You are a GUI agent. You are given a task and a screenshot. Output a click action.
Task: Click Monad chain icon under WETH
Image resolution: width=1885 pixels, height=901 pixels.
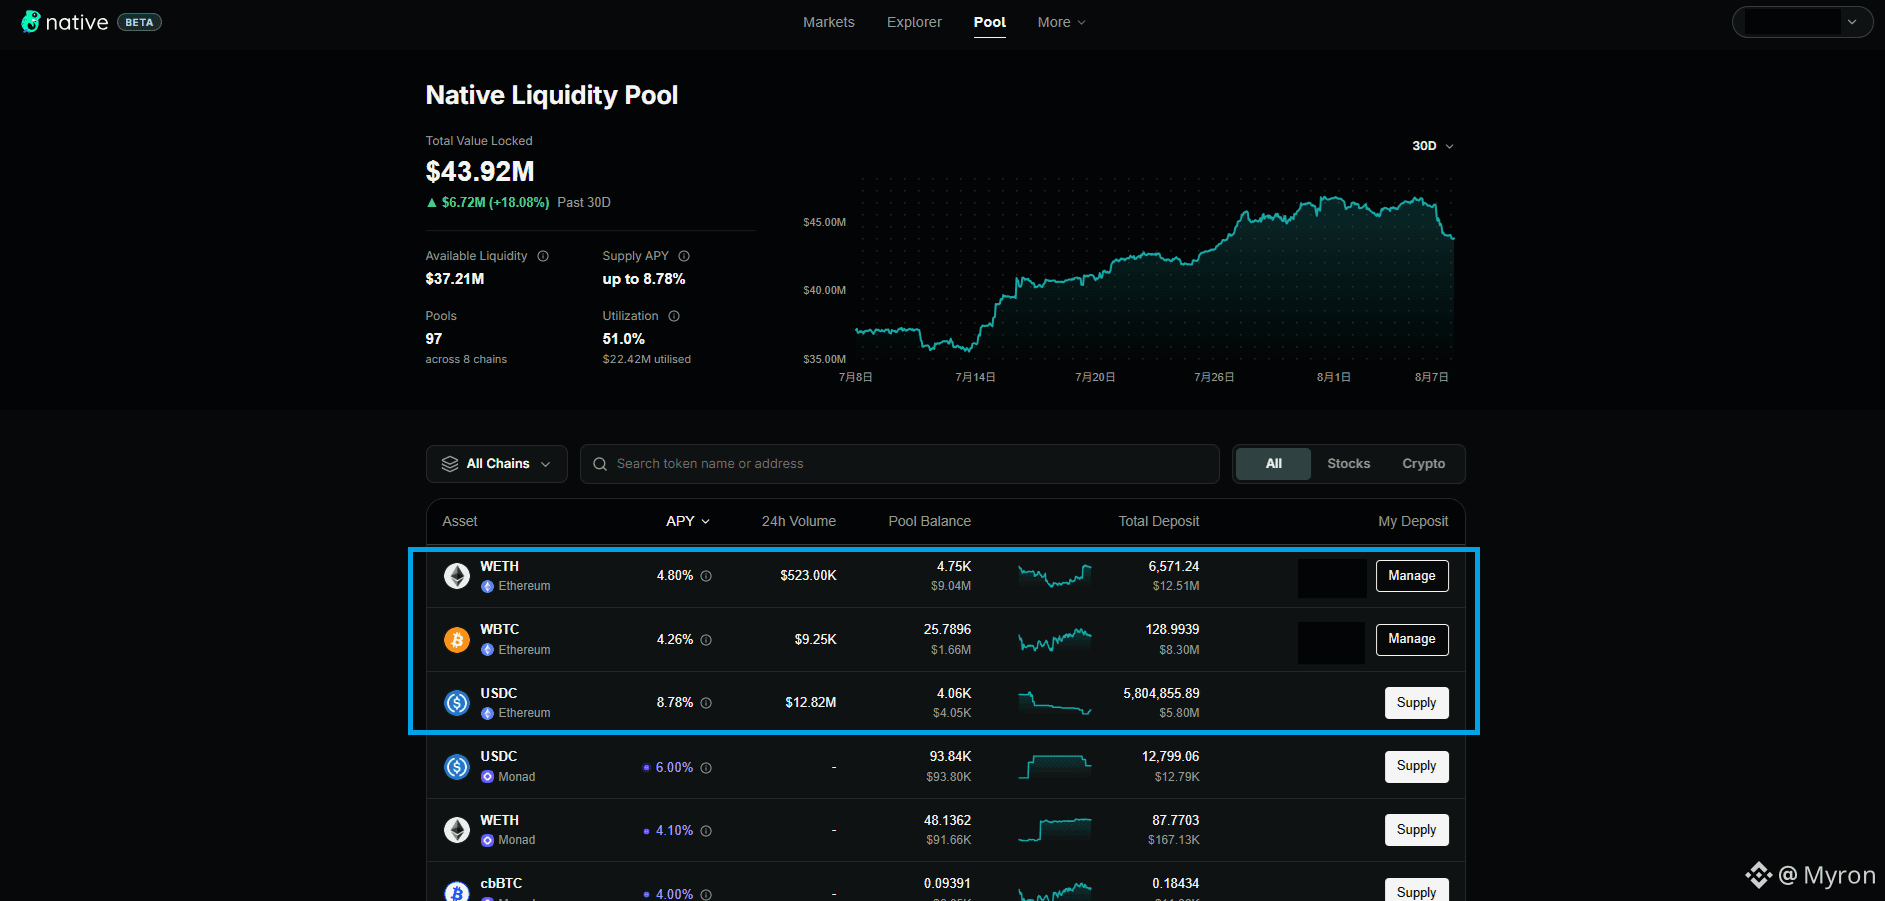coord(488,841)
